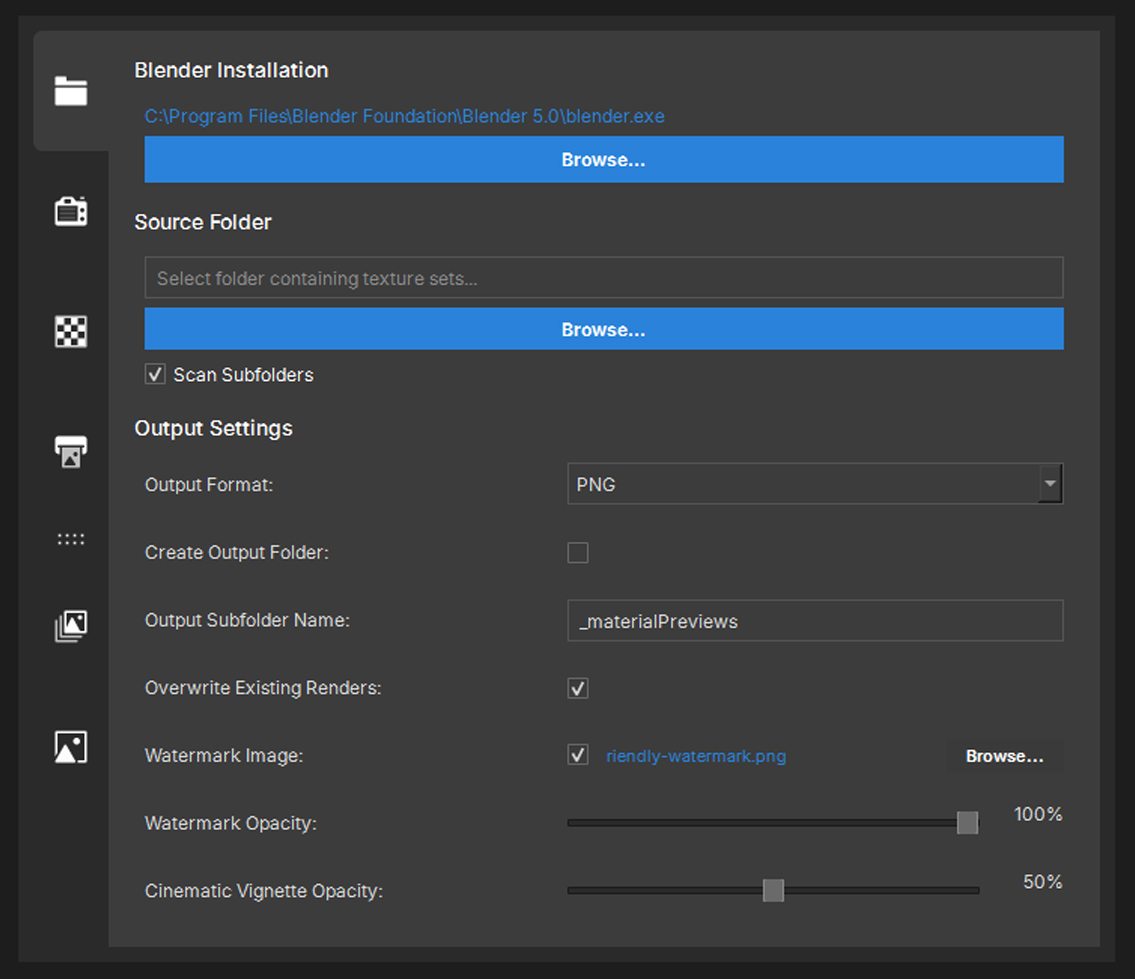Open the folder paths sidebar tab
Screen dimensions: 1135x979
click(x=71, y=91)
